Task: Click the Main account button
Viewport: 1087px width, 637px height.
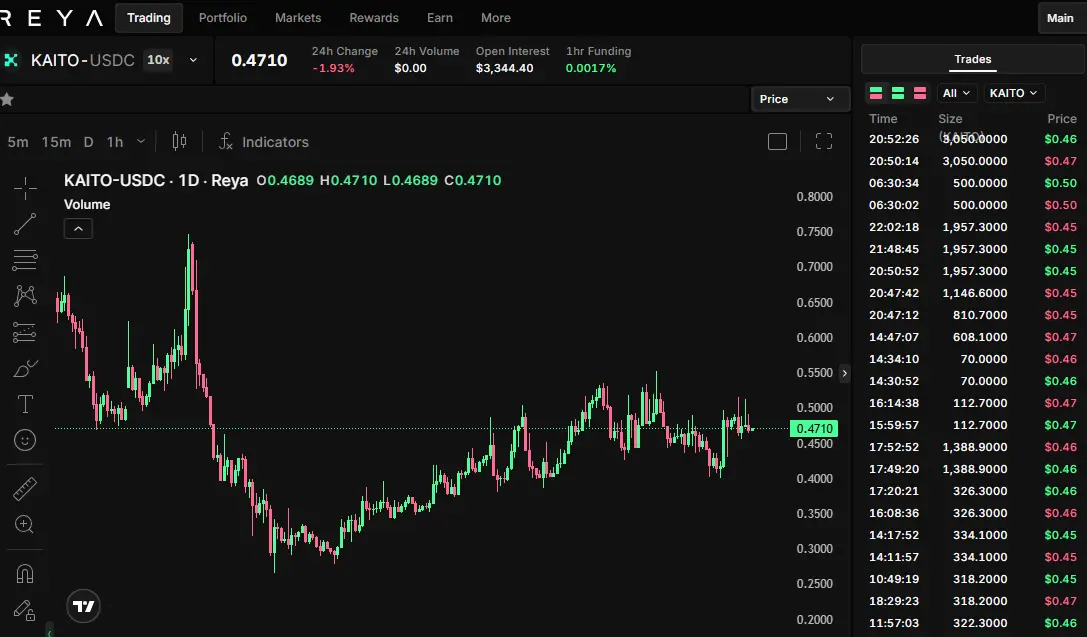Action: pyautogui.click(x=1061, y=18)
